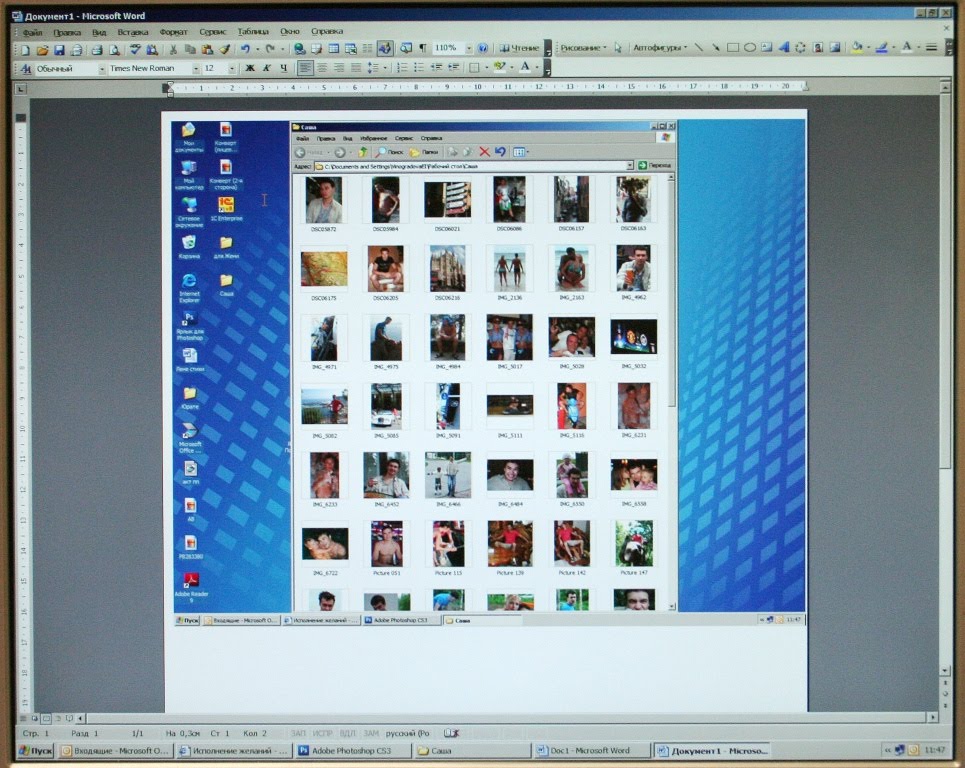965x768 pixels.
Task: Insert an Excel worksheet from the toolbar
Action: click(x=351, y=48)
